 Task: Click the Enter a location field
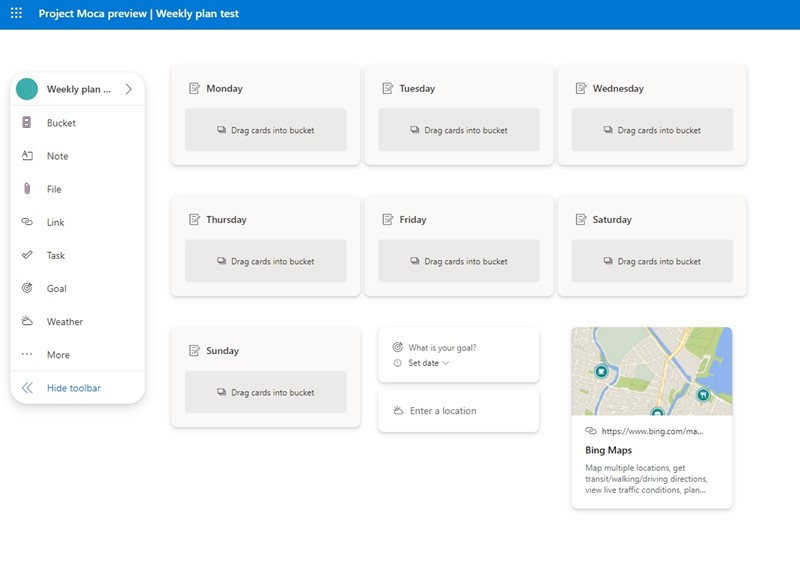(x=443, y=411)
